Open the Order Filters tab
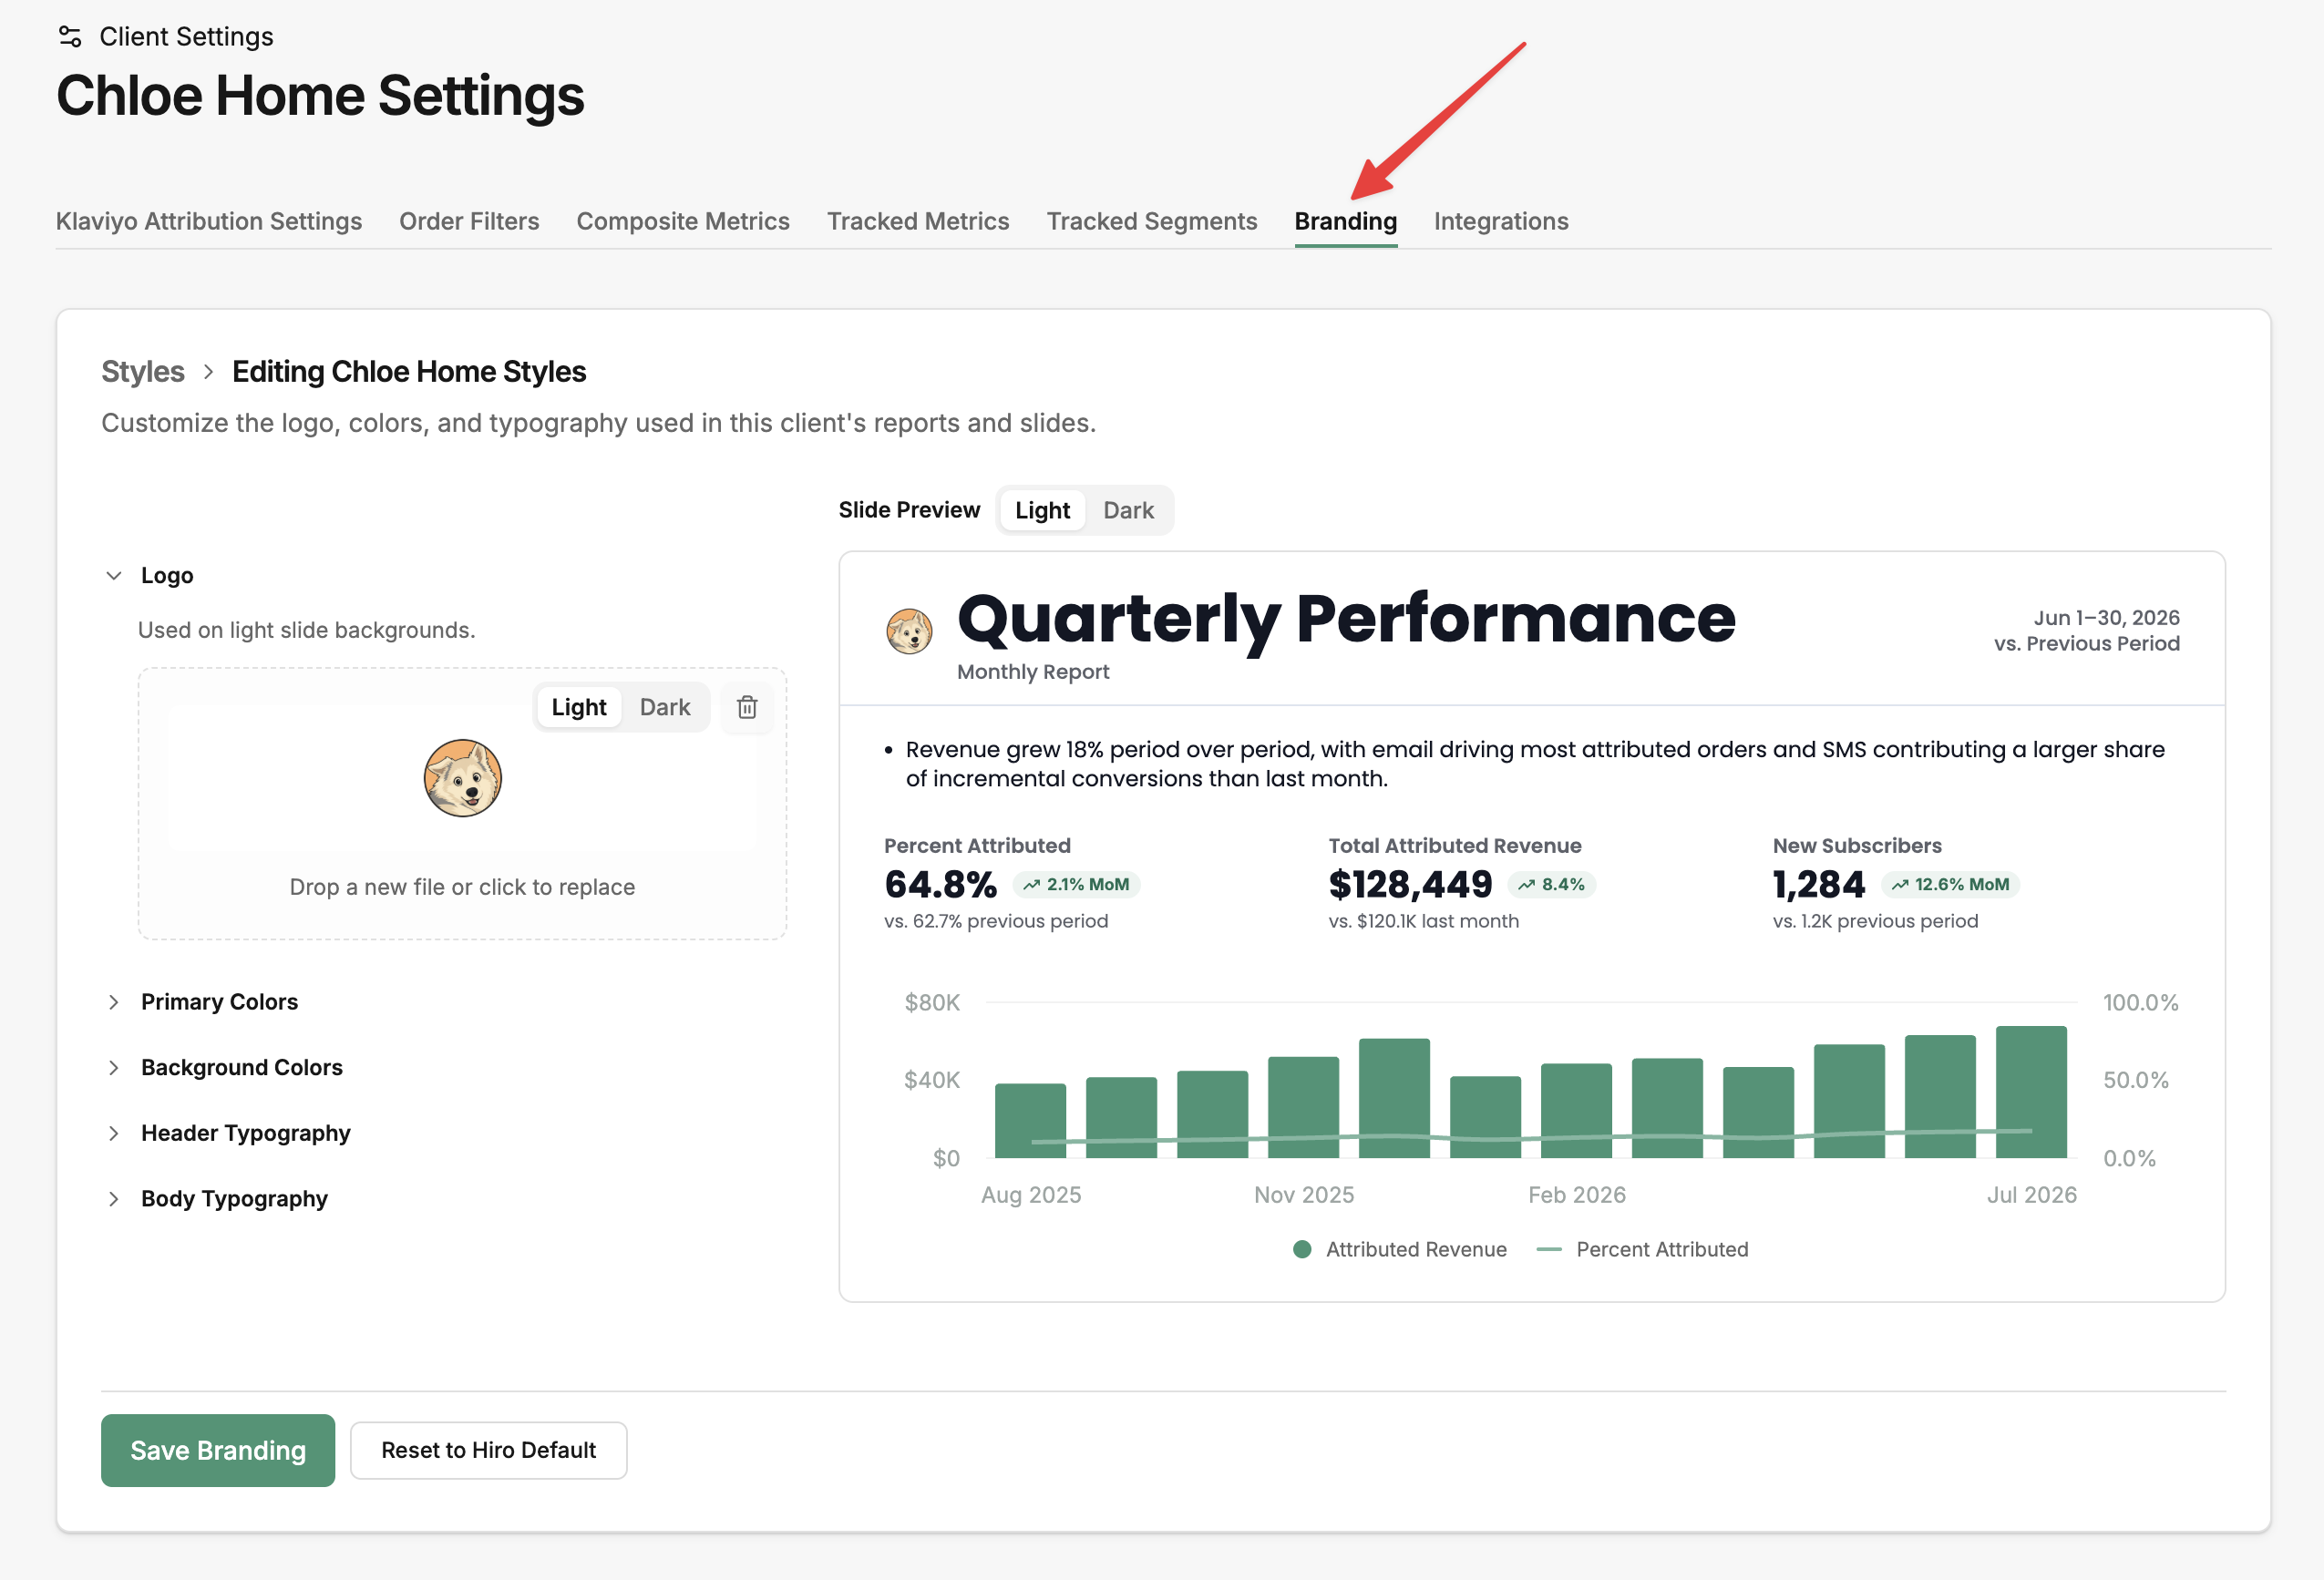The height and width of the screenshot is (1580, 2324). tap(469, 221)
